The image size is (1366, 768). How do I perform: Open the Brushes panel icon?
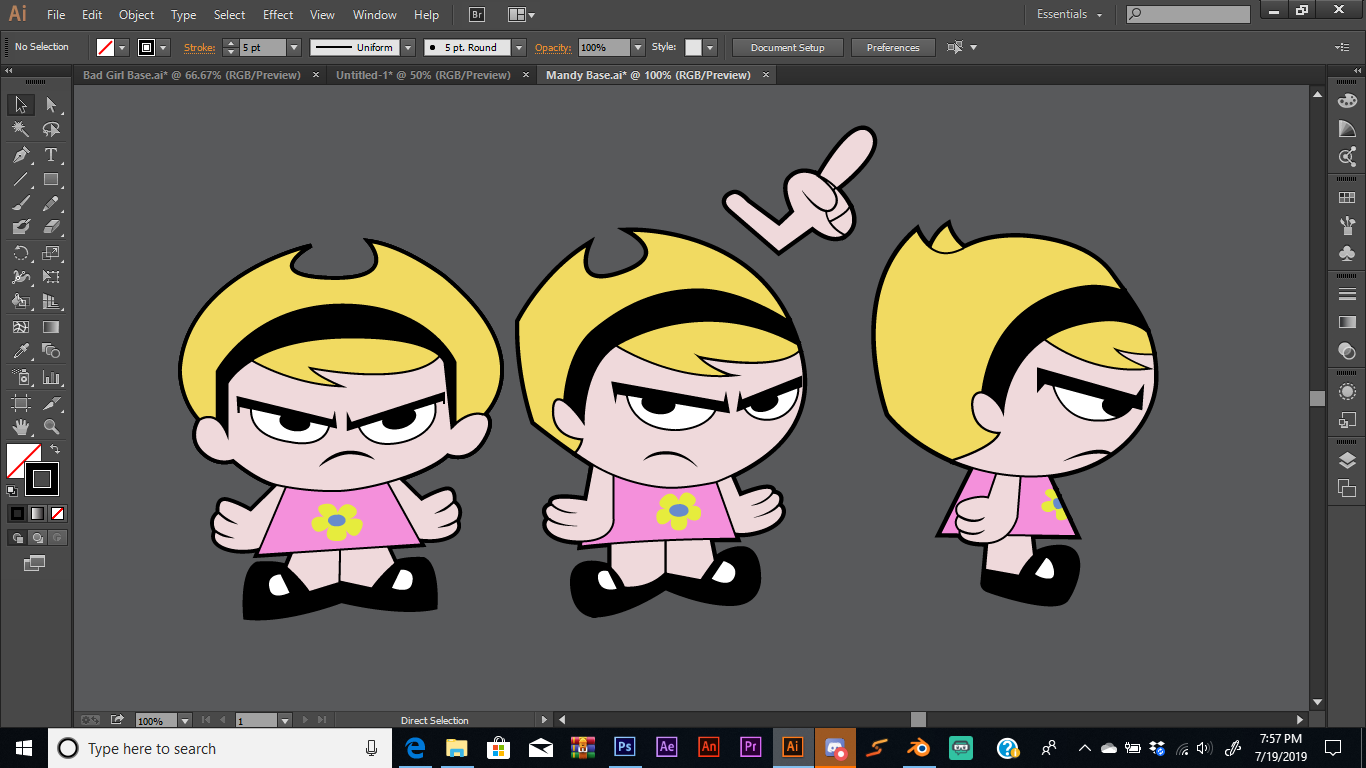pos(1347,226)
